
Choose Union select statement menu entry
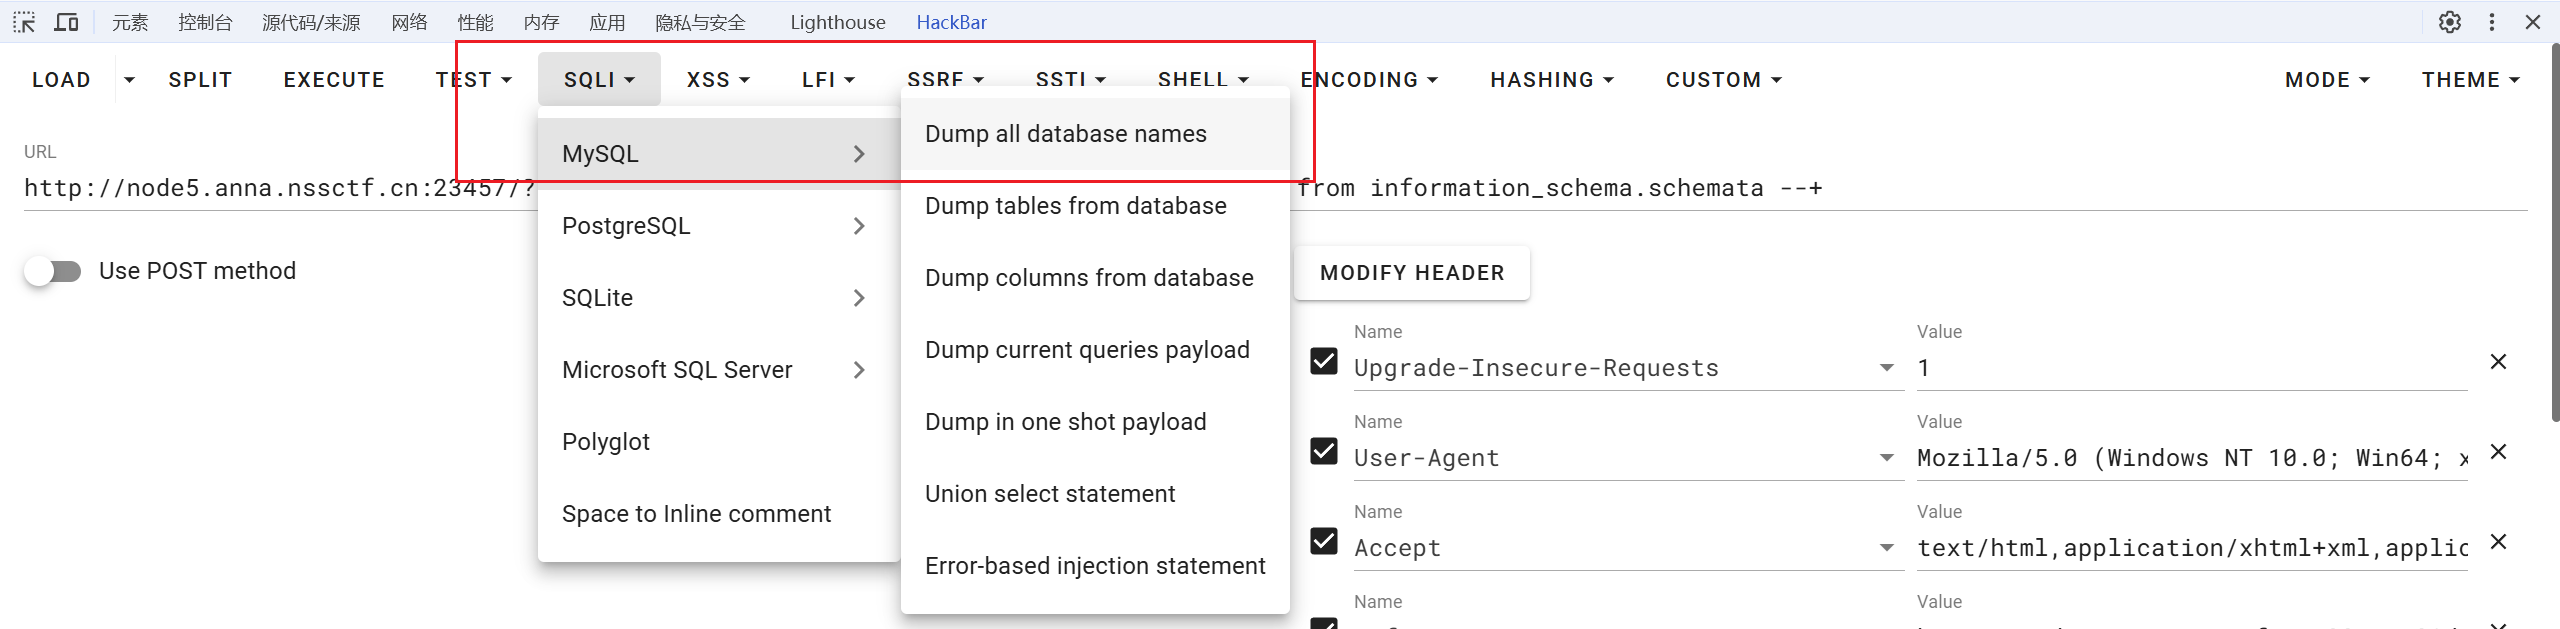[x=1050, y=494]
